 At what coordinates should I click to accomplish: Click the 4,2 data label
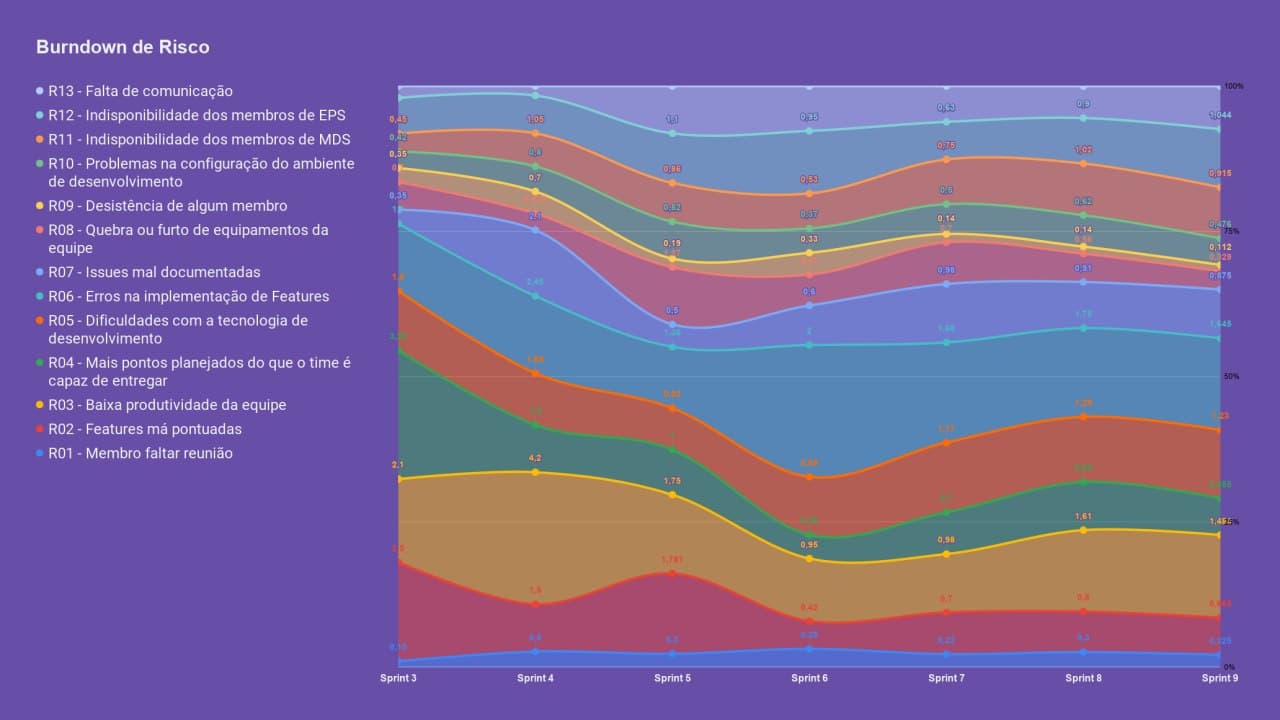pos(535,458)
